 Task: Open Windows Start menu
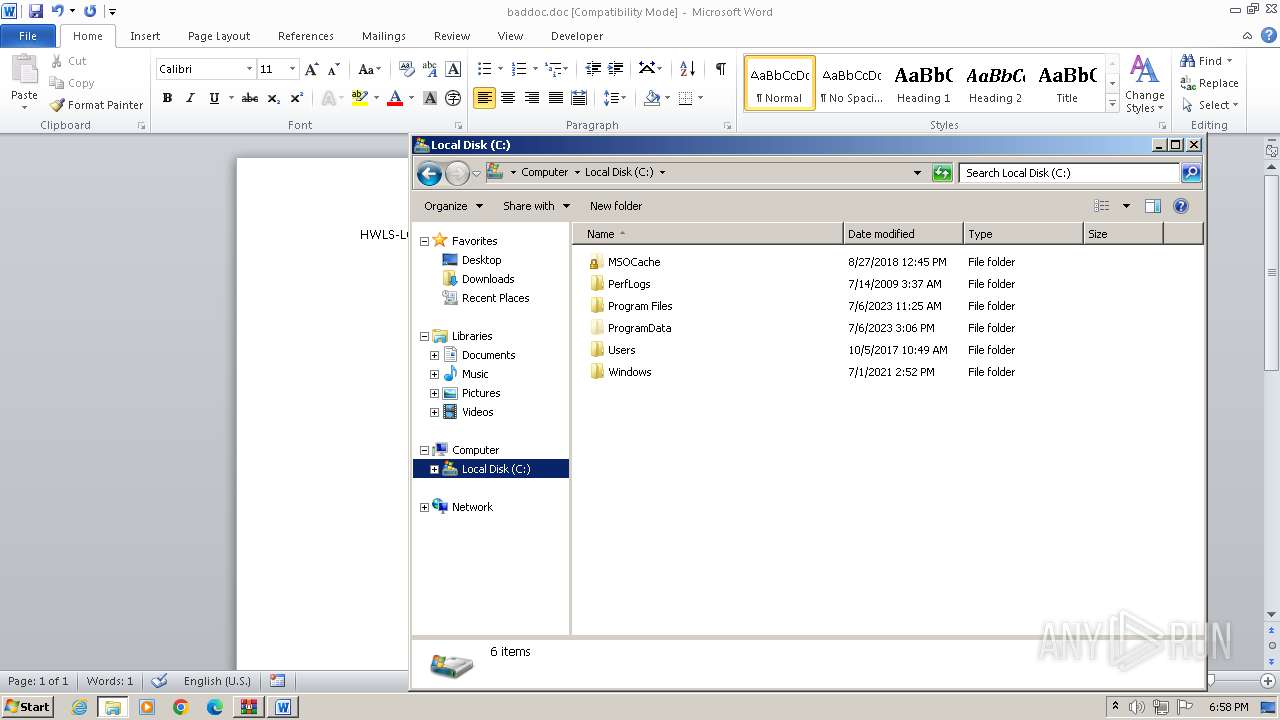click(28, 707)
